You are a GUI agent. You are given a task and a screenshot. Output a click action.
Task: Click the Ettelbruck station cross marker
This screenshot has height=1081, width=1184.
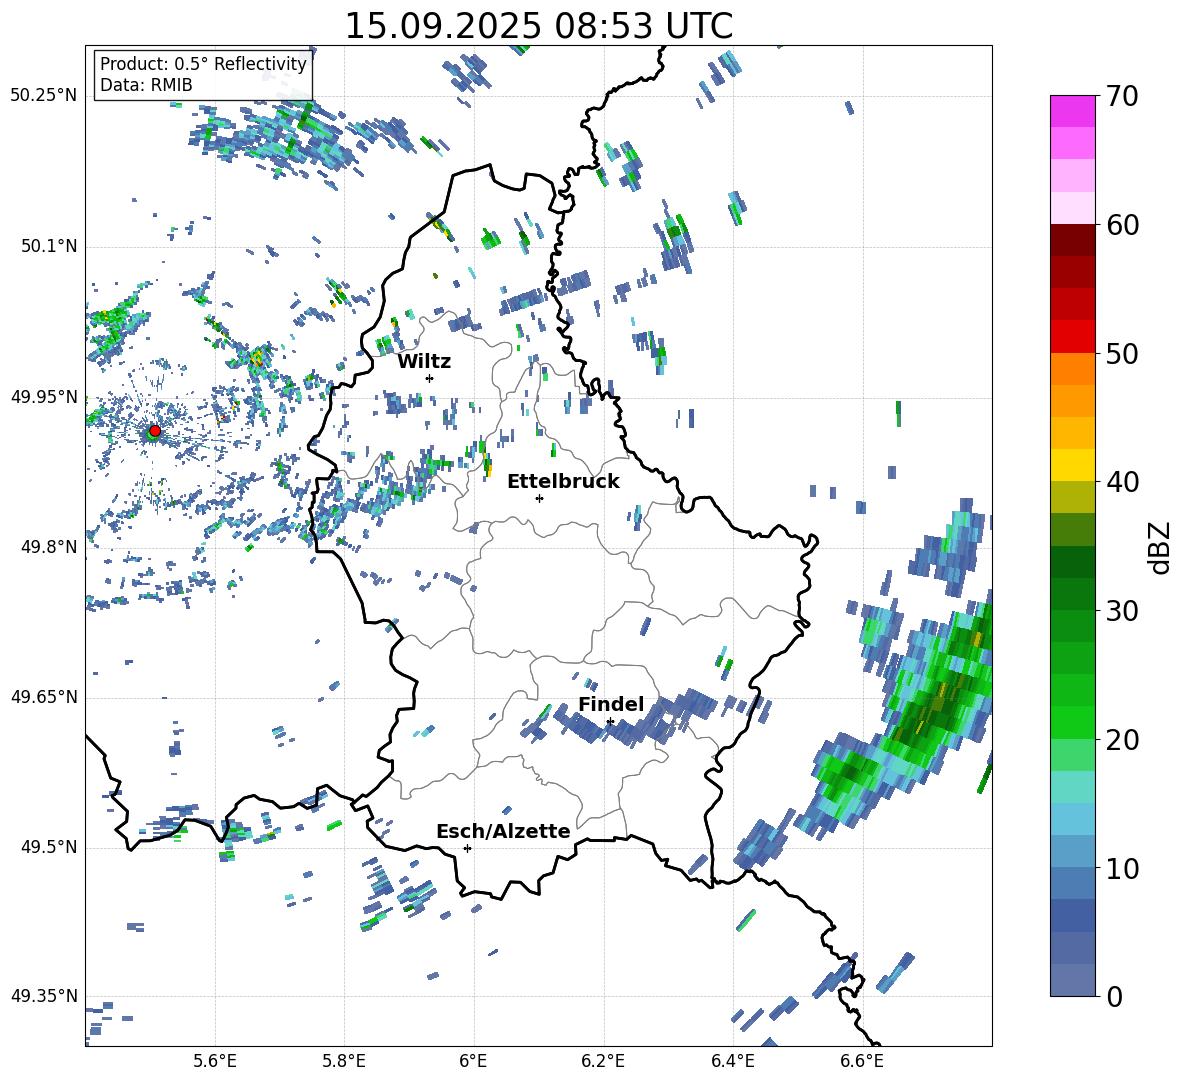click(539, 498)
